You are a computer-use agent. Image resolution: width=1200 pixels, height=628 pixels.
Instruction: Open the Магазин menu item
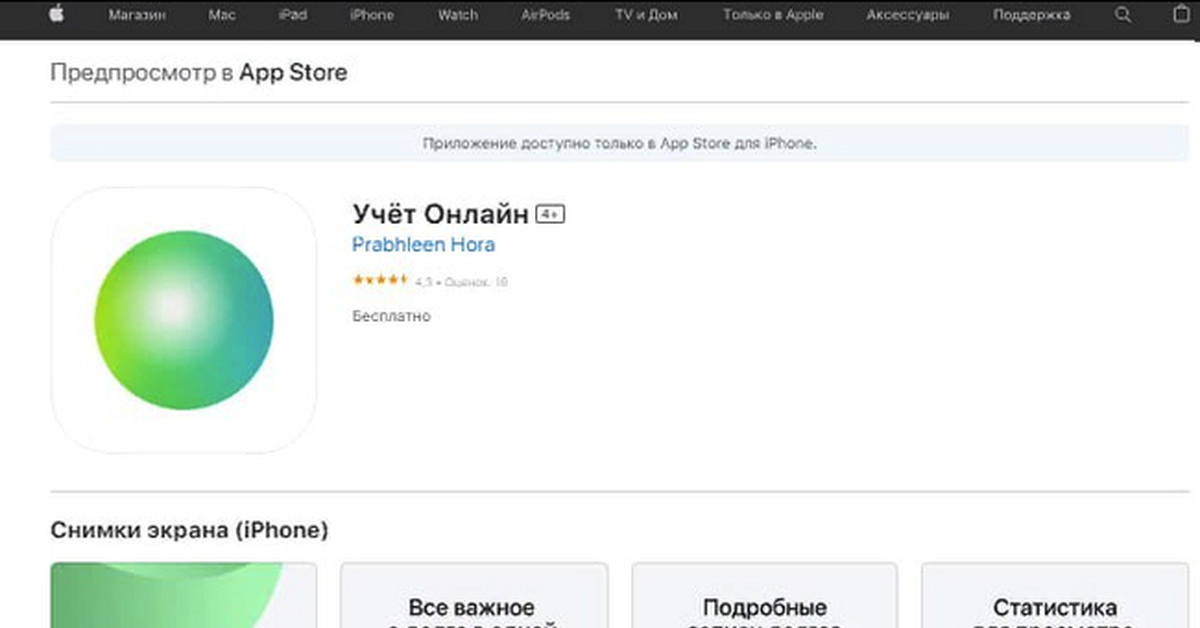(x=138, y=15)
